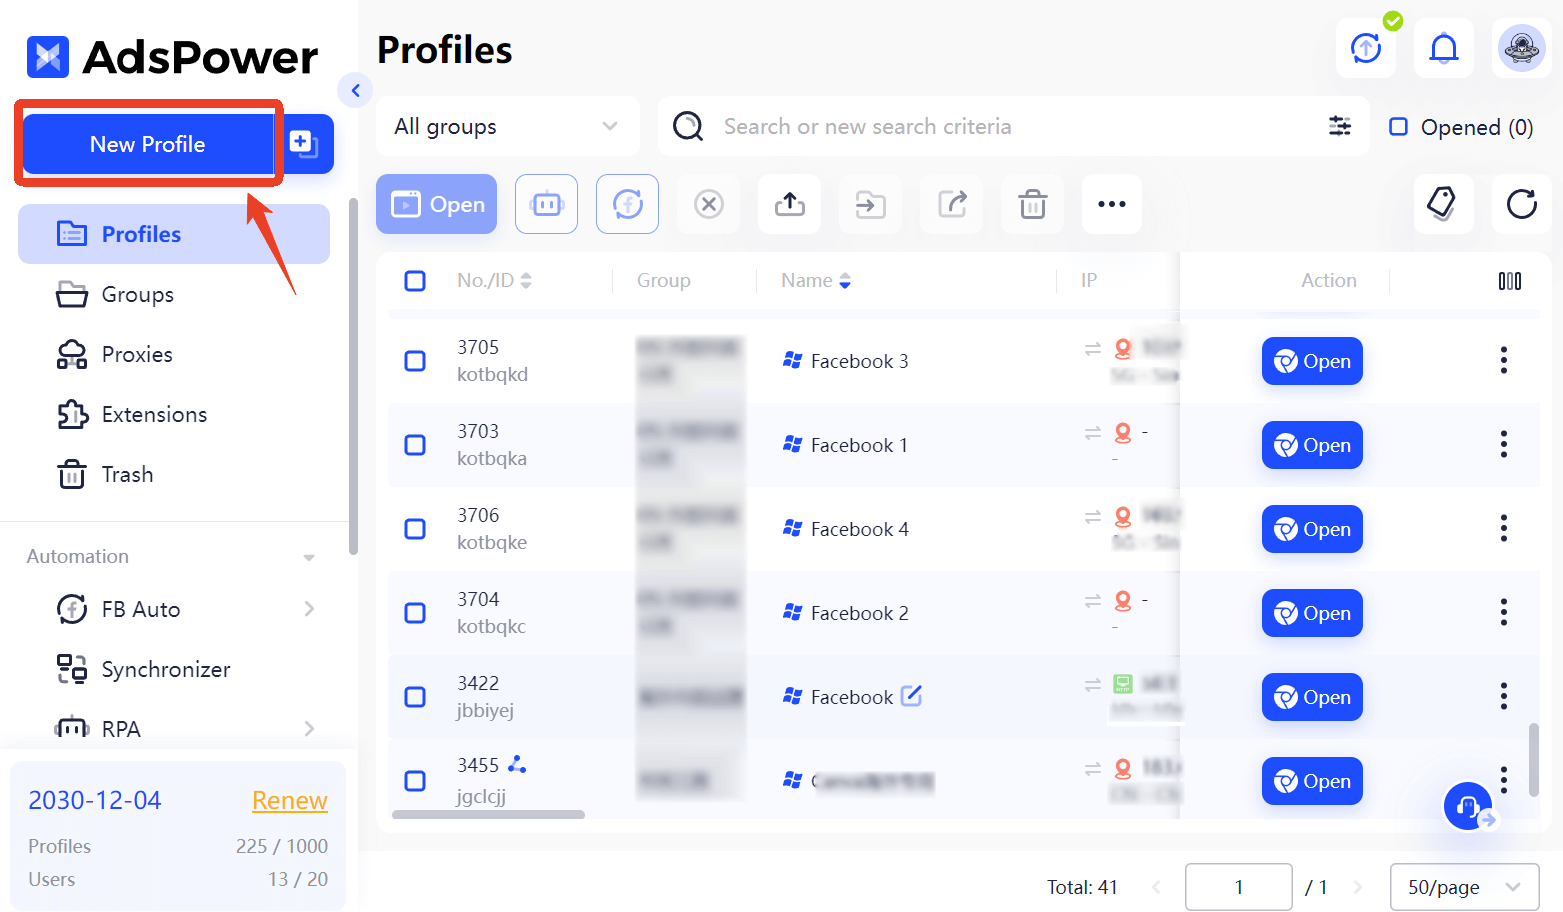1563x912 pixels.
Task: Open the support headset chat button
Action: point(1469,806)
